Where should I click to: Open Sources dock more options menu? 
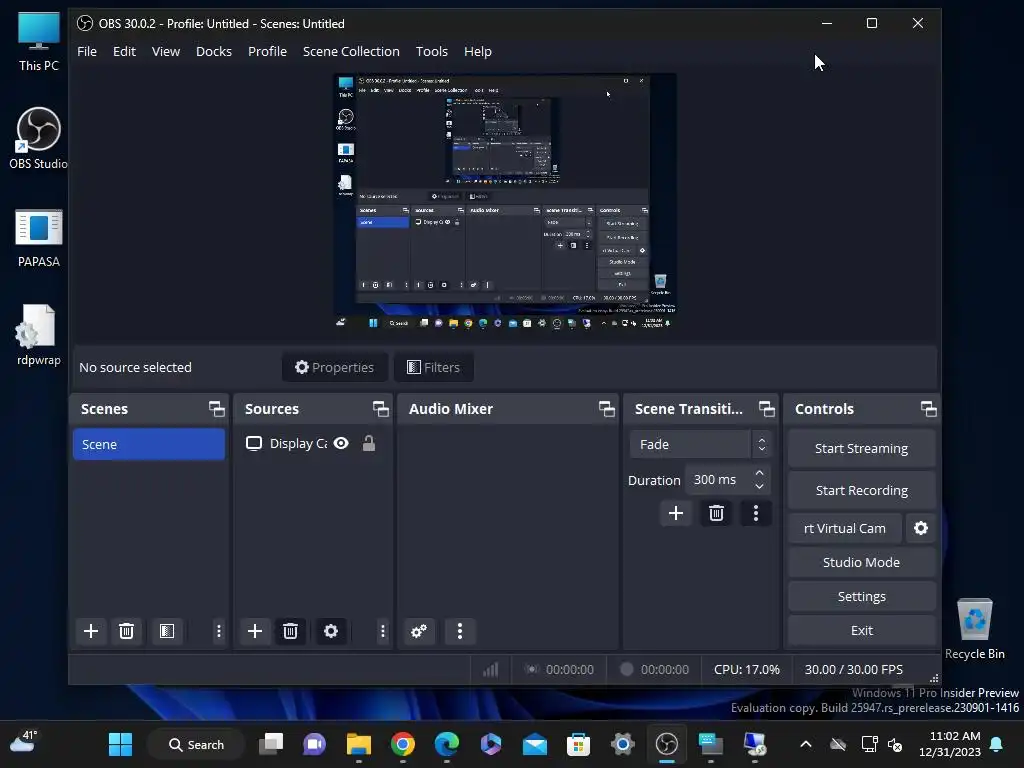point(383,631)
